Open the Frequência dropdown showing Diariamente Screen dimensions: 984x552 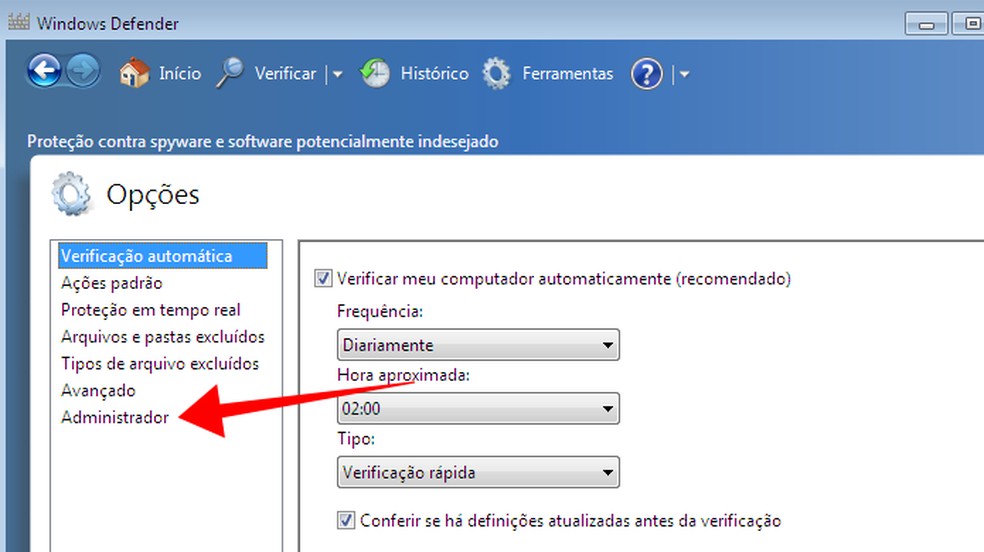coord(478,344)
